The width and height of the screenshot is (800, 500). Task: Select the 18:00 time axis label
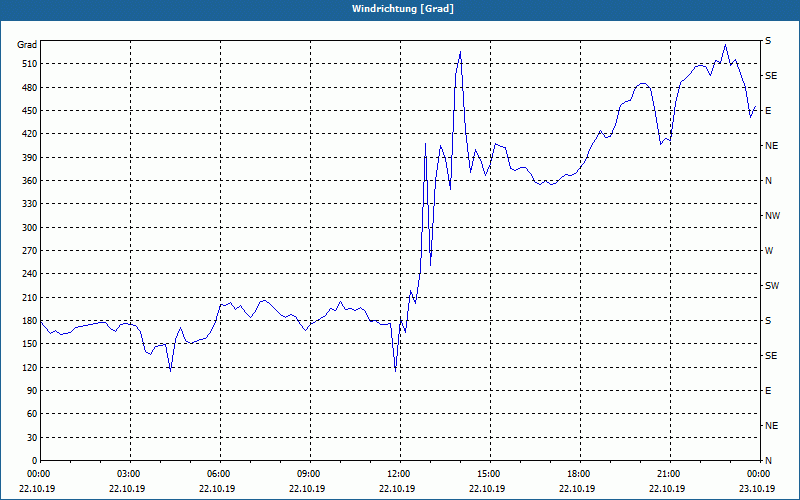[578, 474]
